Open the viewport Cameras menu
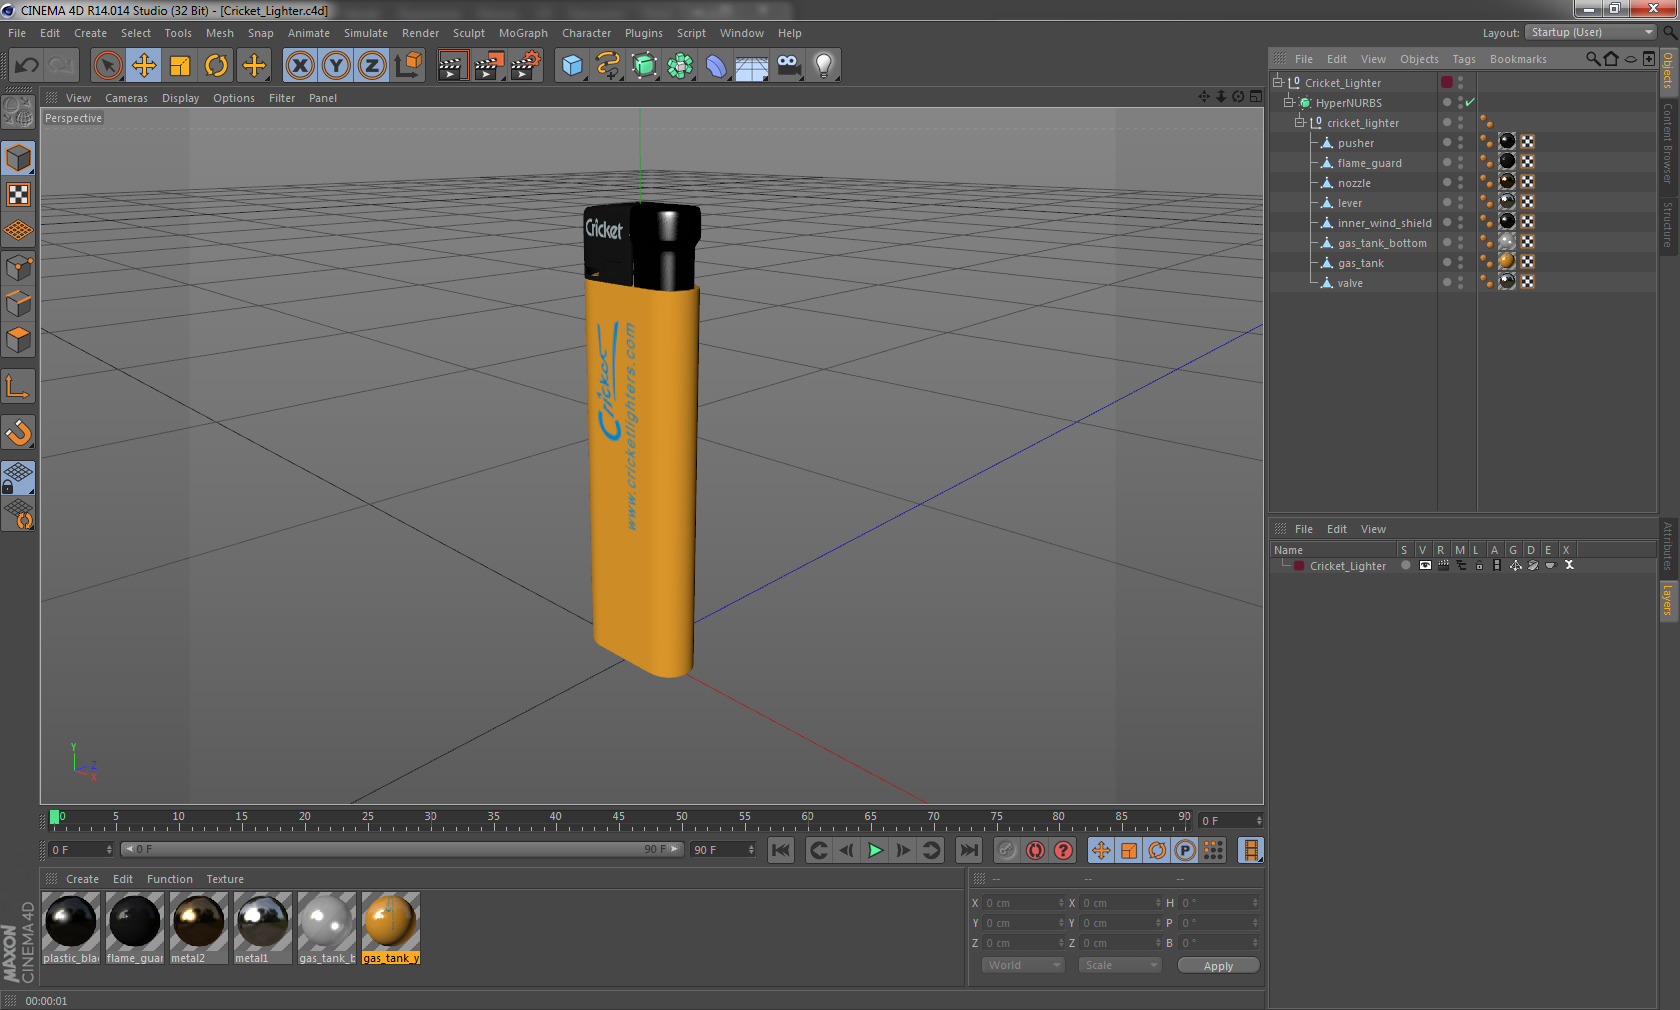Screen dimensions: 1680x1010 (x=126, y=98)
